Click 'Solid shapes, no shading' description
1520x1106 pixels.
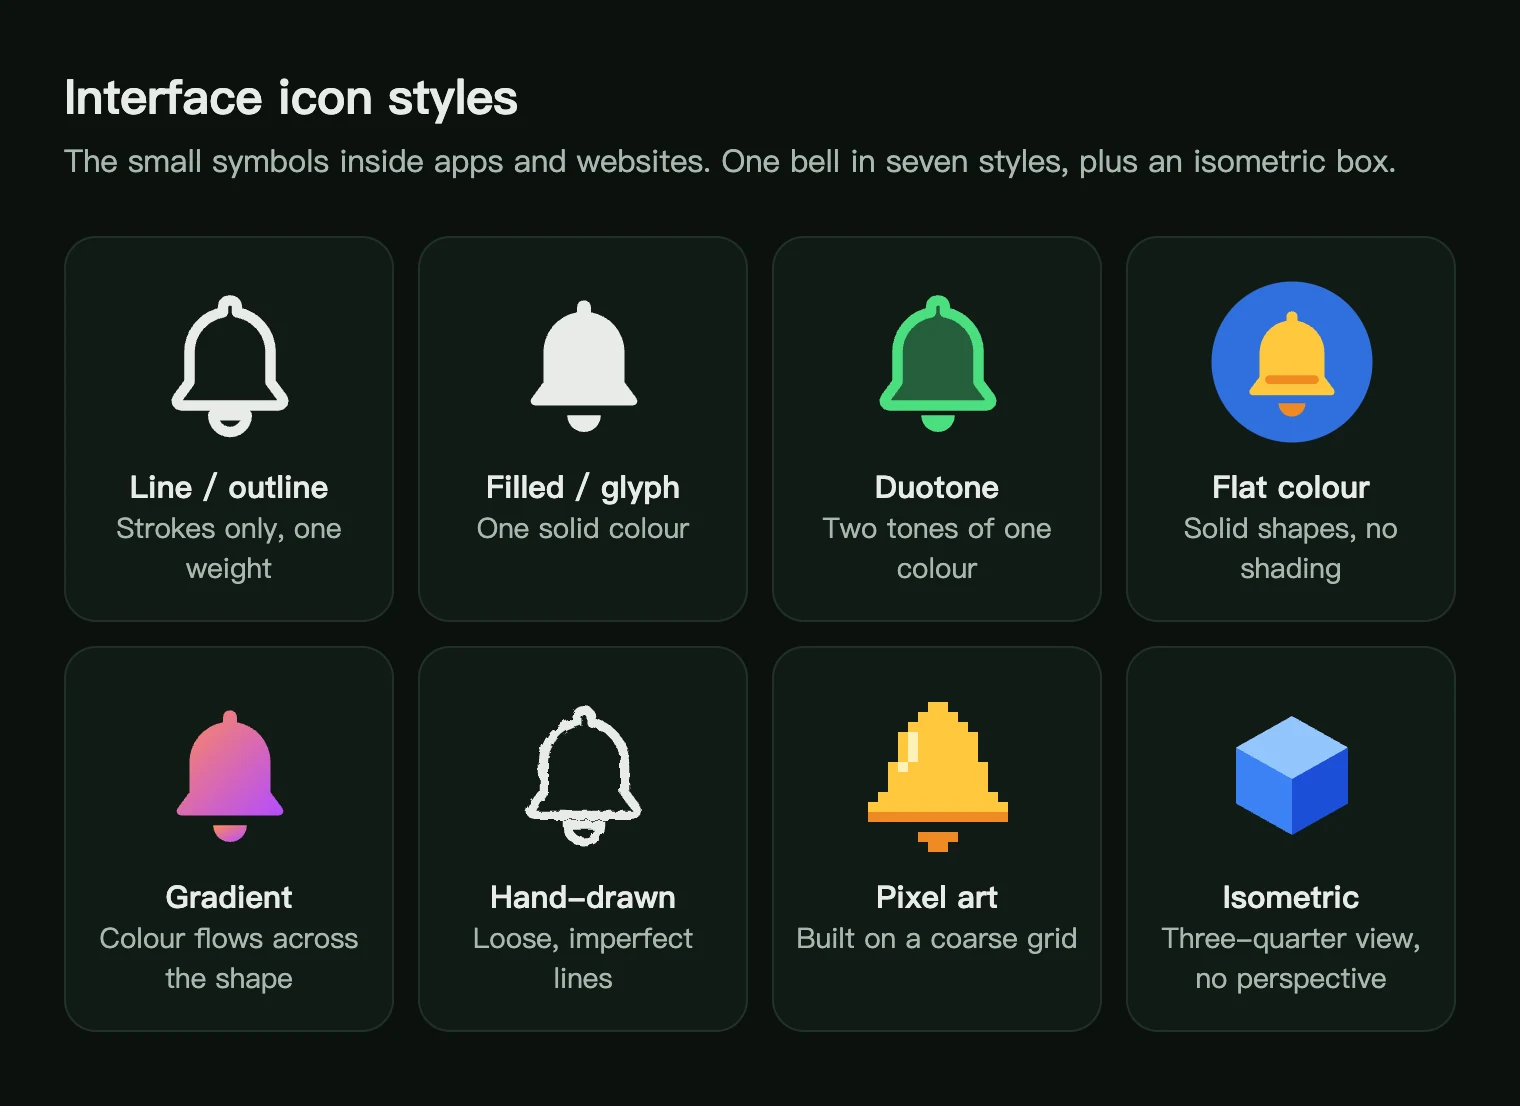(x=1291, y=548)
